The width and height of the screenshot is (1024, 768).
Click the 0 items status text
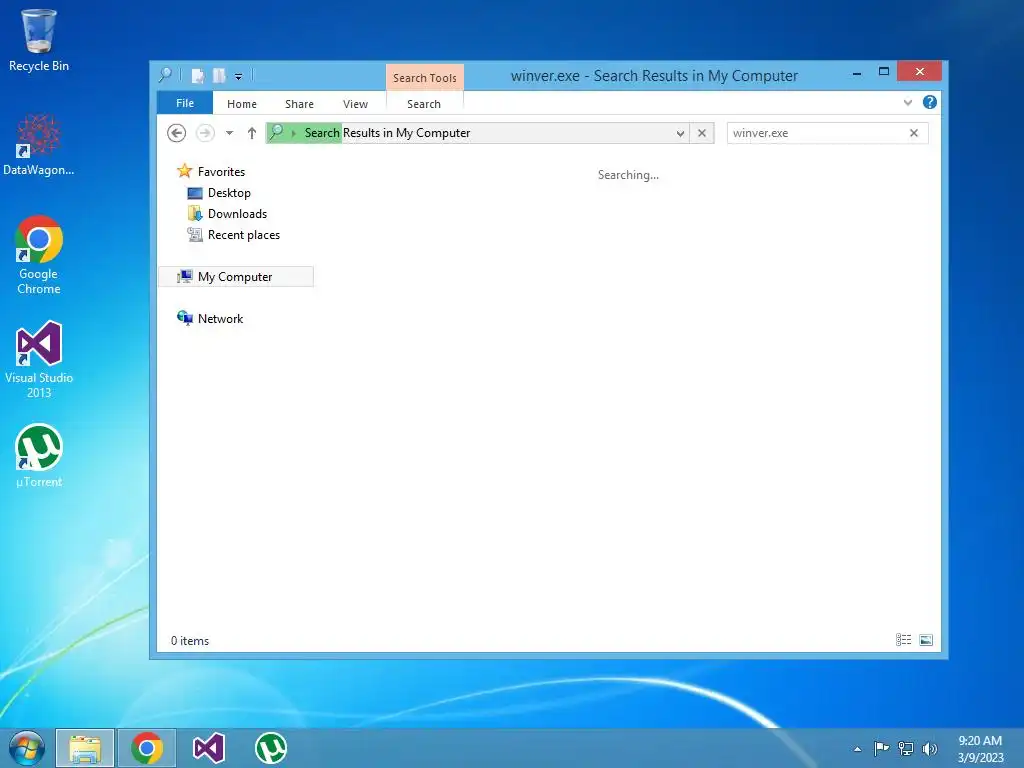(x=190, y=641)
